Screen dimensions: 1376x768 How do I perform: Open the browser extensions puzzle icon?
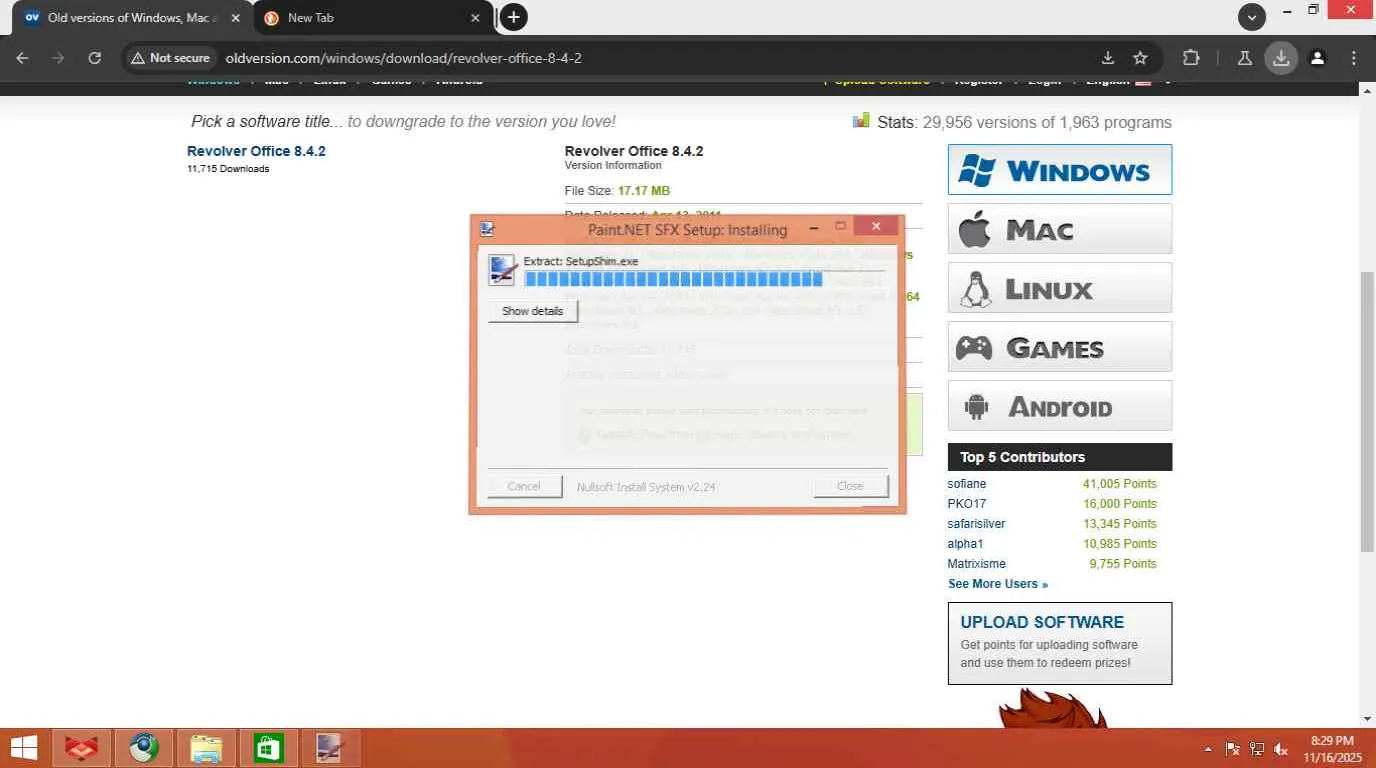click(x=1191, y=58)
